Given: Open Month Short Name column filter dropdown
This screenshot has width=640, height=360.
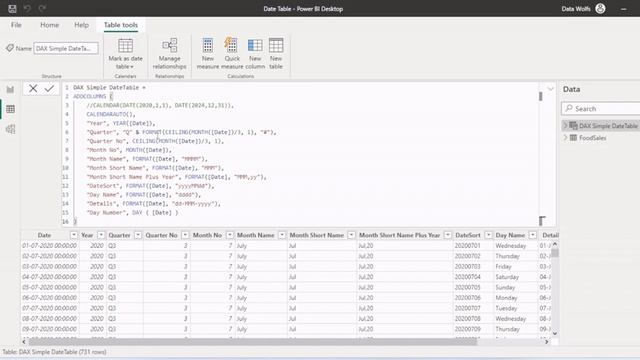Looking at the screenshot, I should pos(351,235).
